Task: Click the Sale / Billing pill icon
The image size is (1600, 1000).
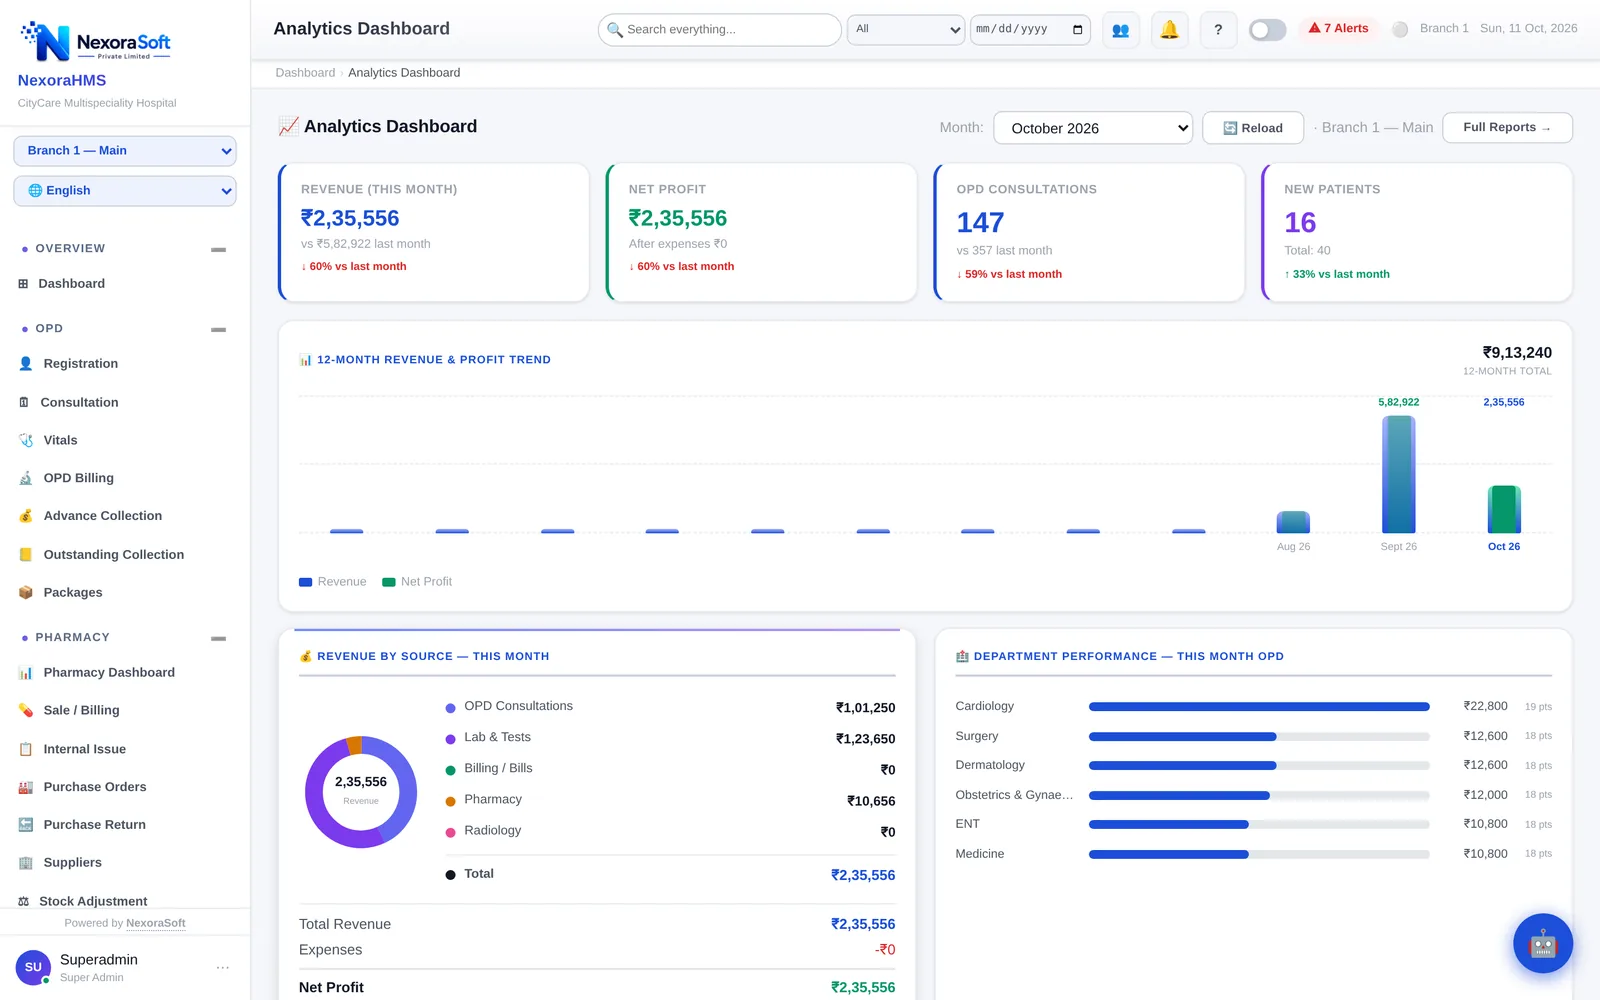Action: 26,710
